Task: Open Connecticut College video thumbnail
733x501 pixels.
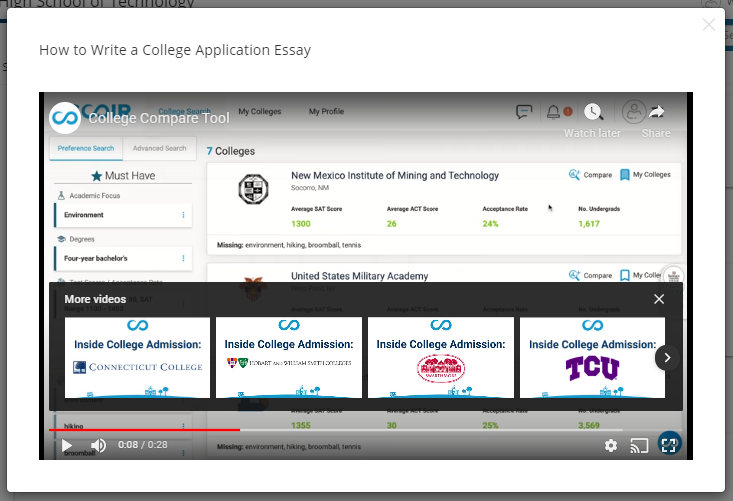Action: [x=137, y=358]
